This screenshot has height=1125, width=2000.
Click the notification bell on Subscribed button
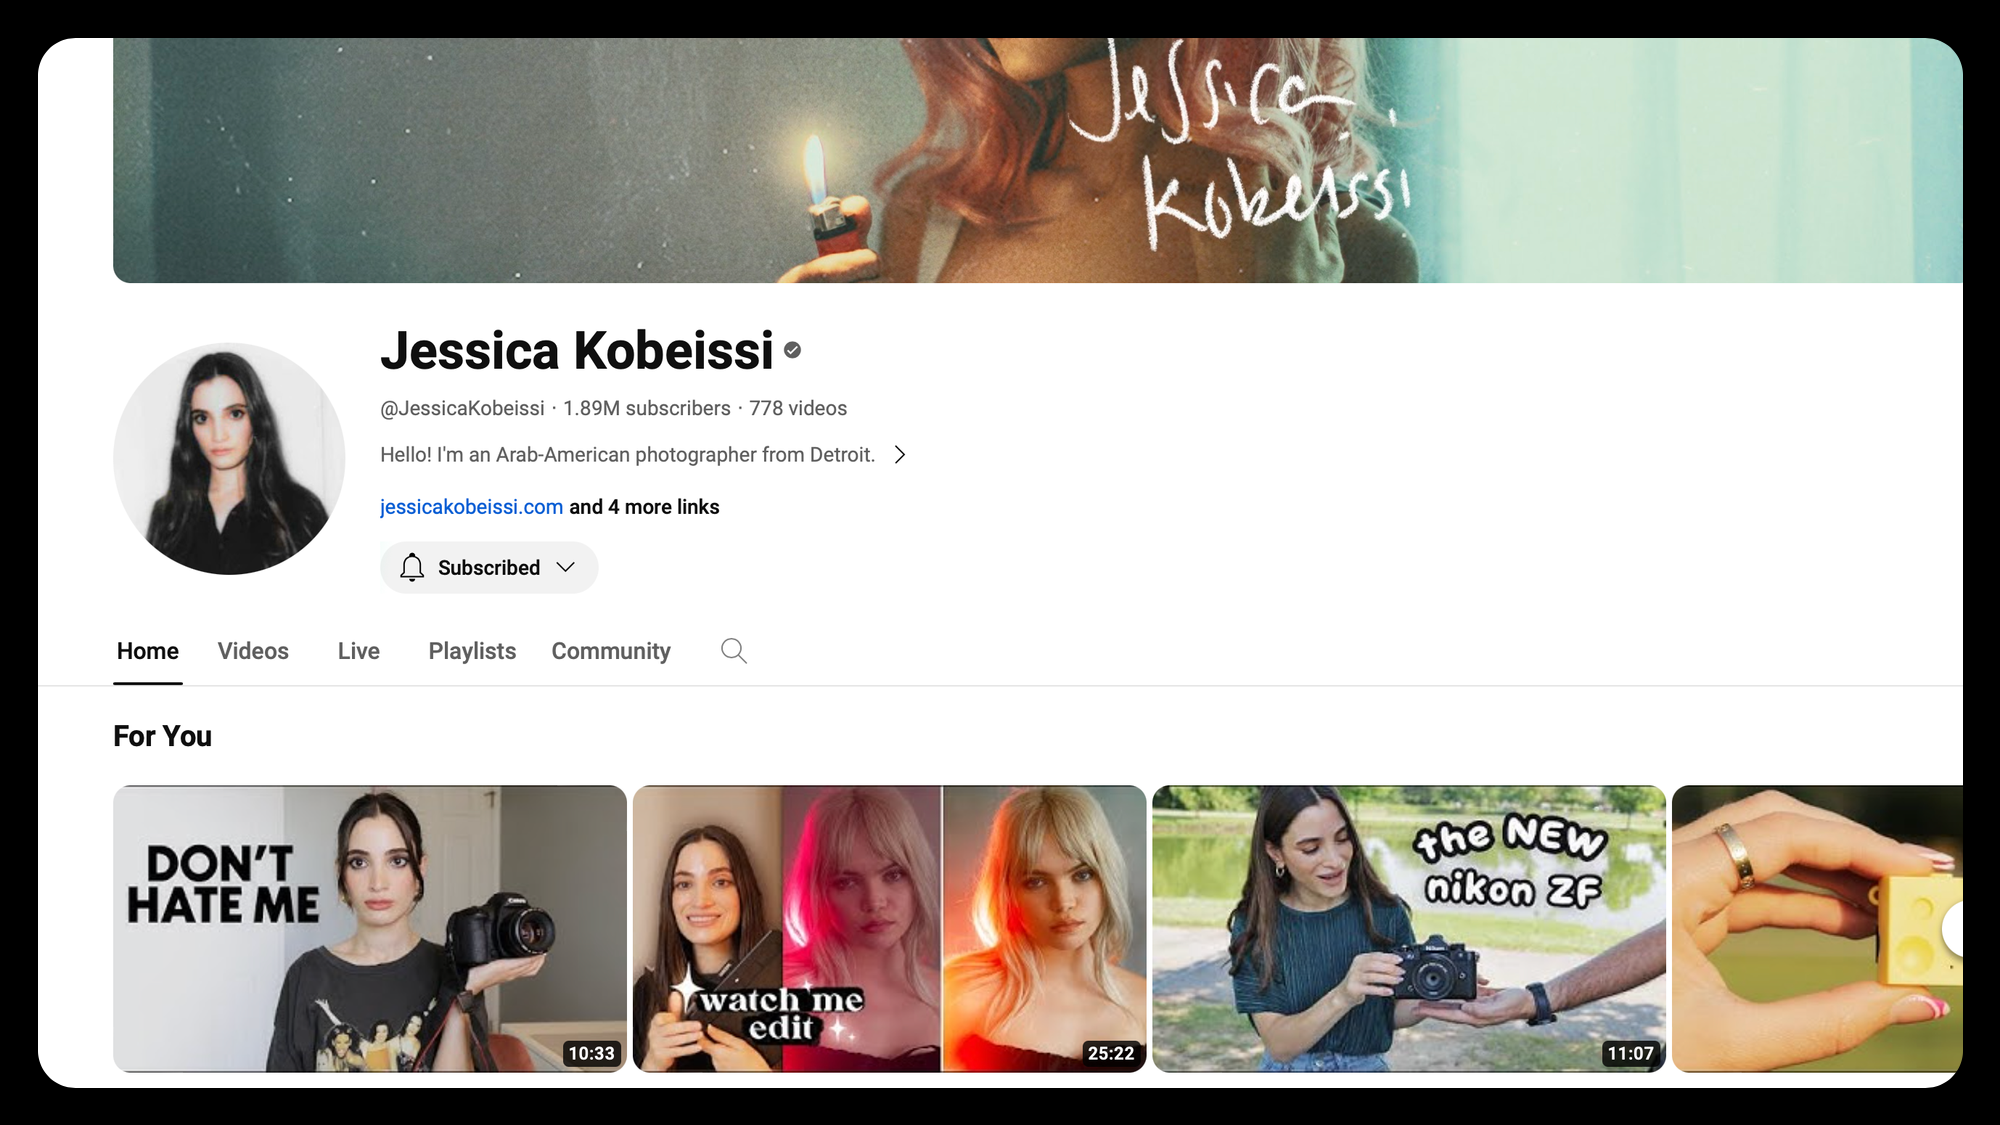(x=413, y=567)
